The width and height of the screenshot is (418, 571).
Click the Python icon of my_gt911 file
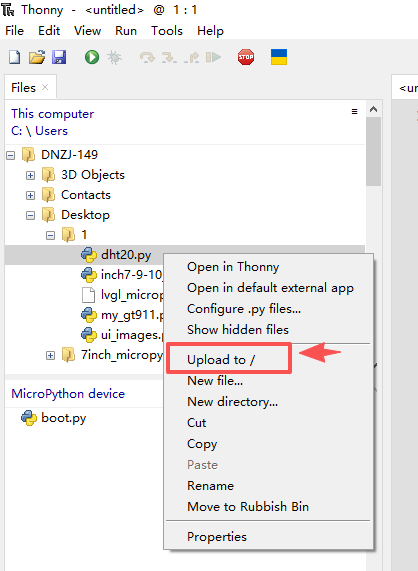point(88,315)
